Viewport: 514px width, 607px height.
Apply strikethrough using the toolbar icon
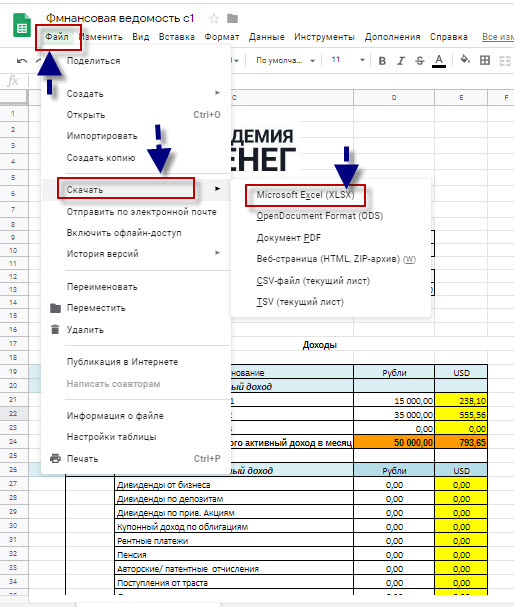click(x=420, y=61)
